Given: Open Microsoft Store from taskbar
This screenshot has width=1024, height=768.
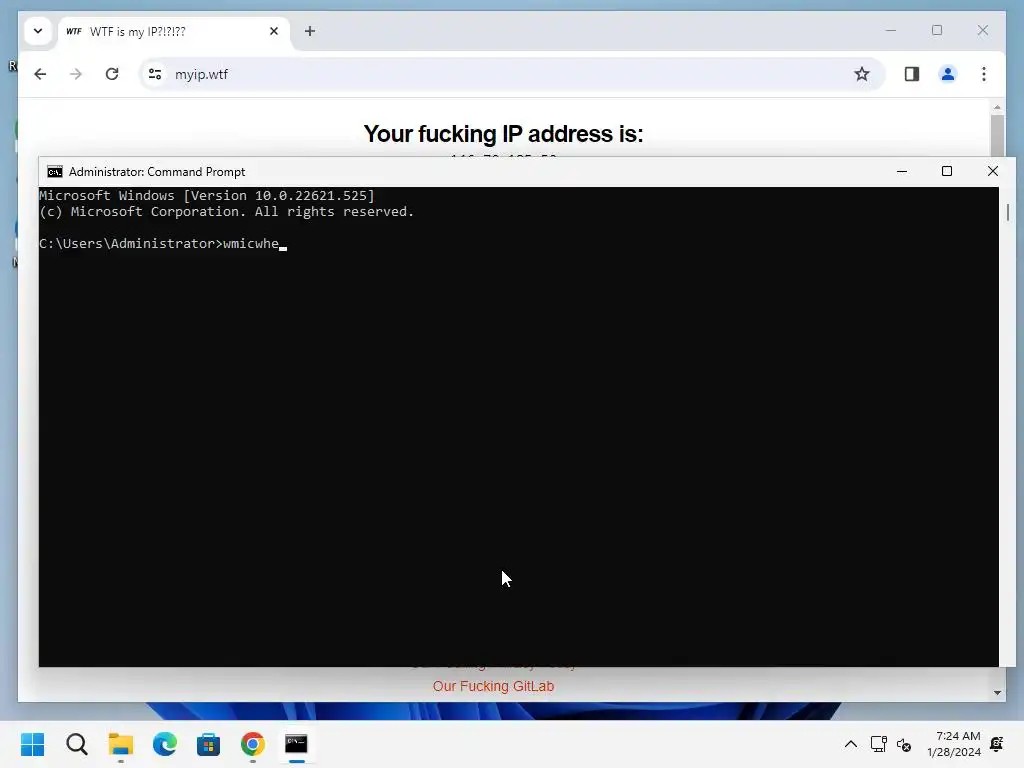Looking at the screenshot, I should tap(208, 744).
